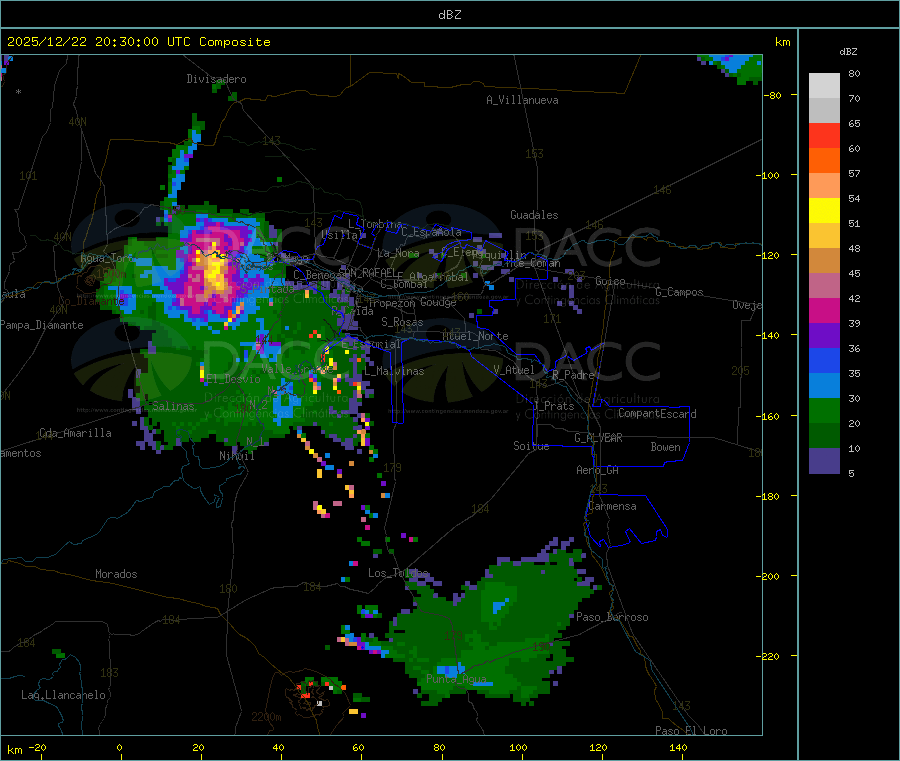Click the 'G_ALVEAR' map label
Image resolution: width=900 pixels, height=761 pixels.
tap(598, 438)
